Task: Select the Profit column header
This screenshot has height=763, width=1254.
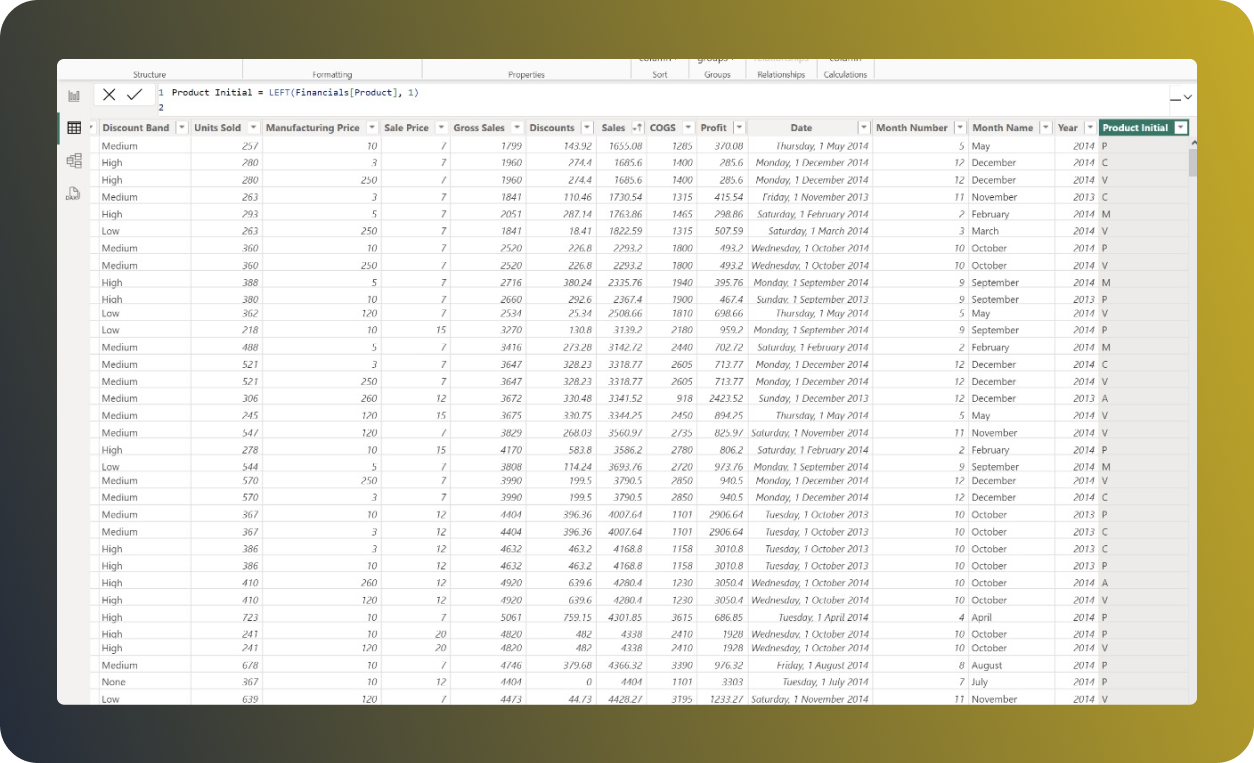Action: coord(711,128)
